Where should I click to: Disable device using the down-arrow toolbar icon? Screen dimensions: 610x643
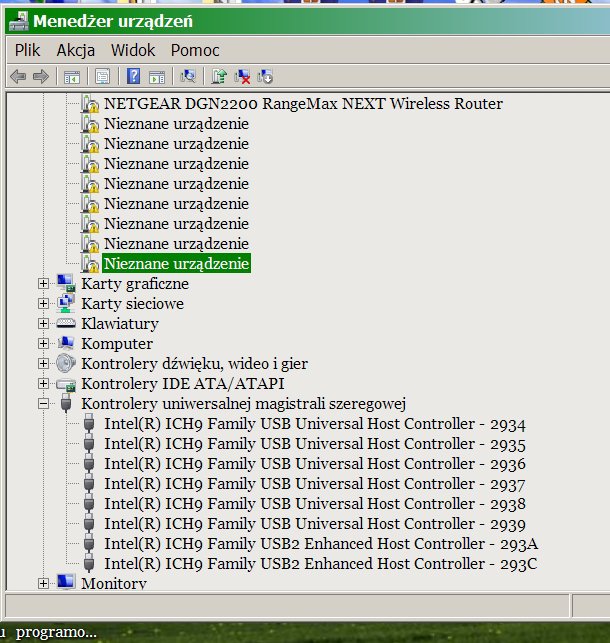click(x=265, y=76)
